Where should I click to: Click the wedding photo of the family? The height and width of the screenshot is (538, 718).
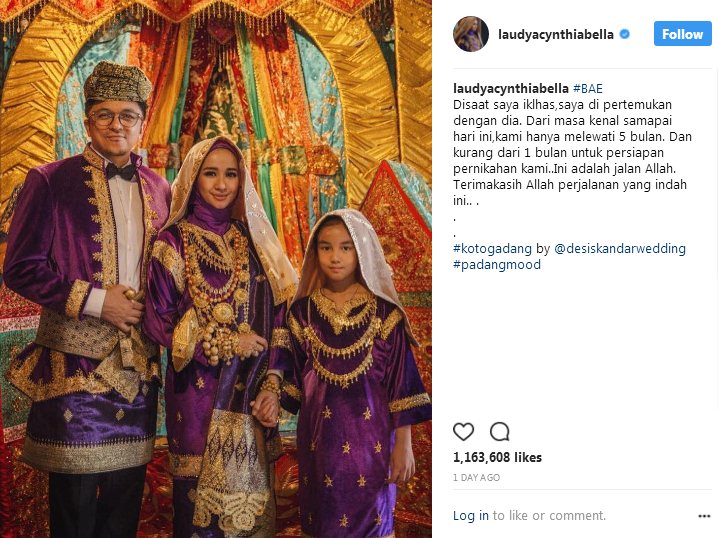coord(216,269)
